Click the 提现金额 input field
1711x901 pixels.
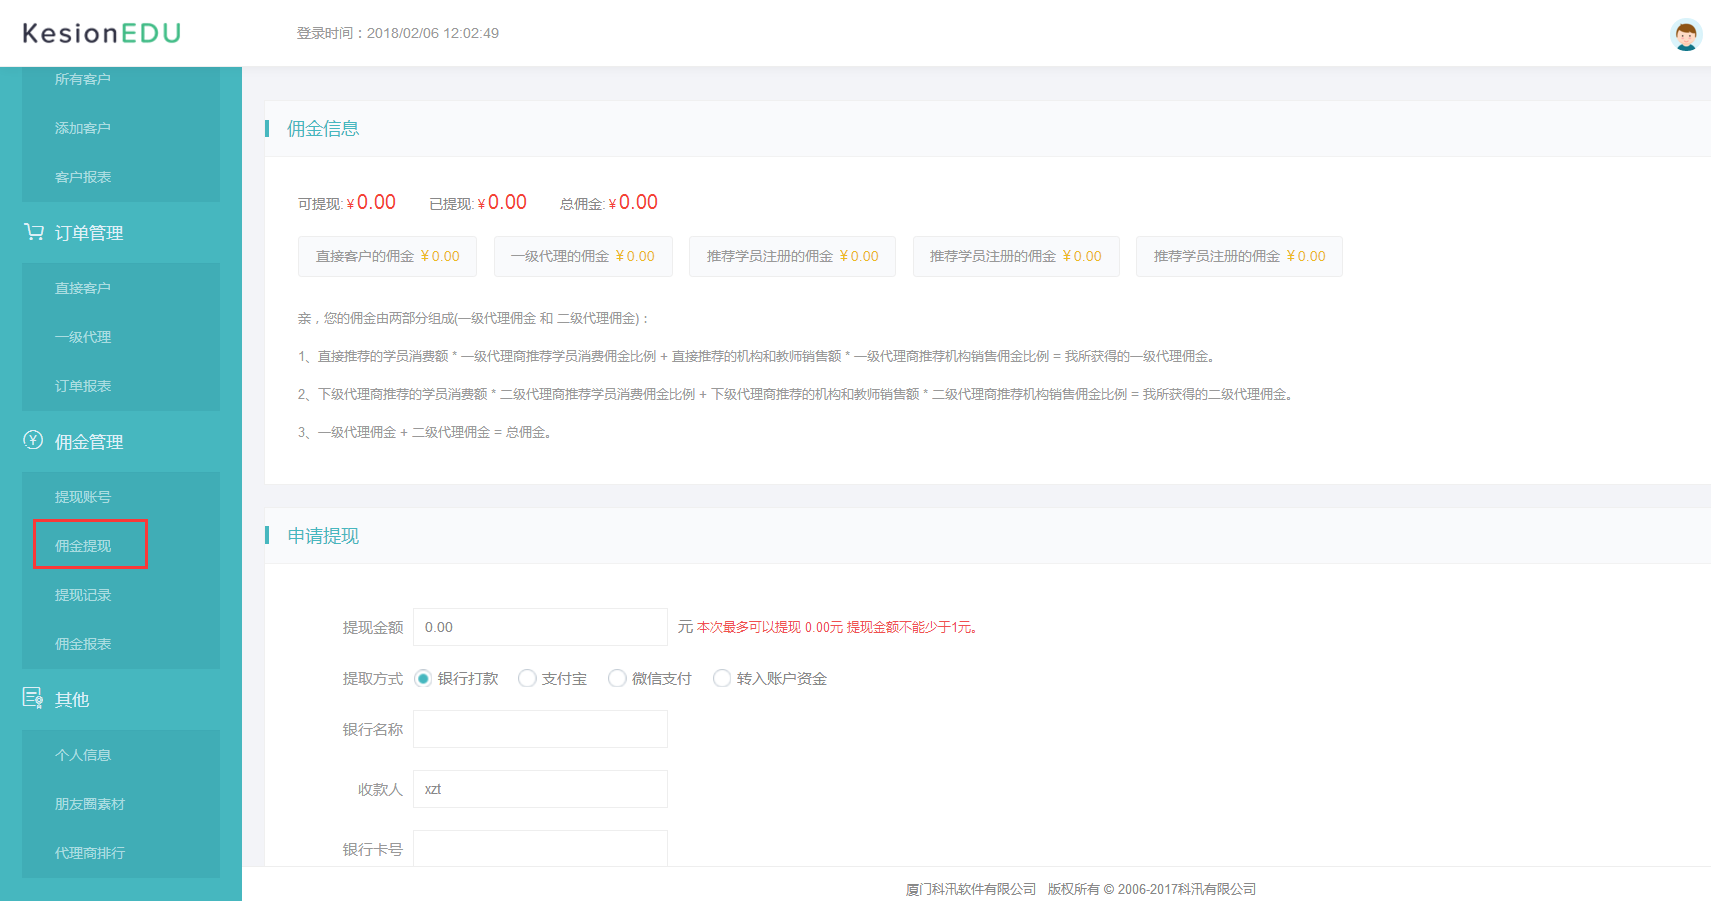(x=540, y=627)
